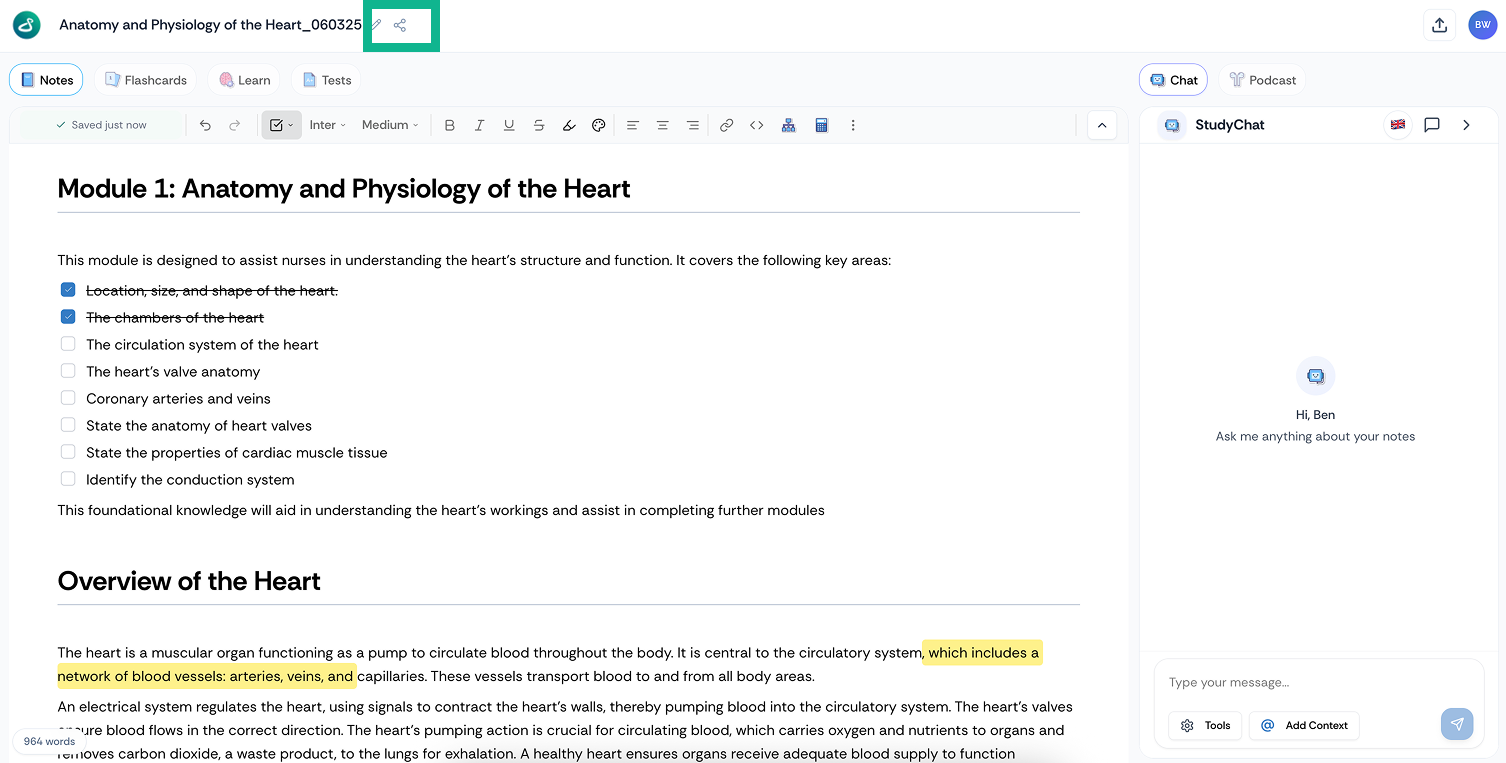Open the Inter font family dropdown
This screenshot has width=1506, height=763.
tap(327, 125)
